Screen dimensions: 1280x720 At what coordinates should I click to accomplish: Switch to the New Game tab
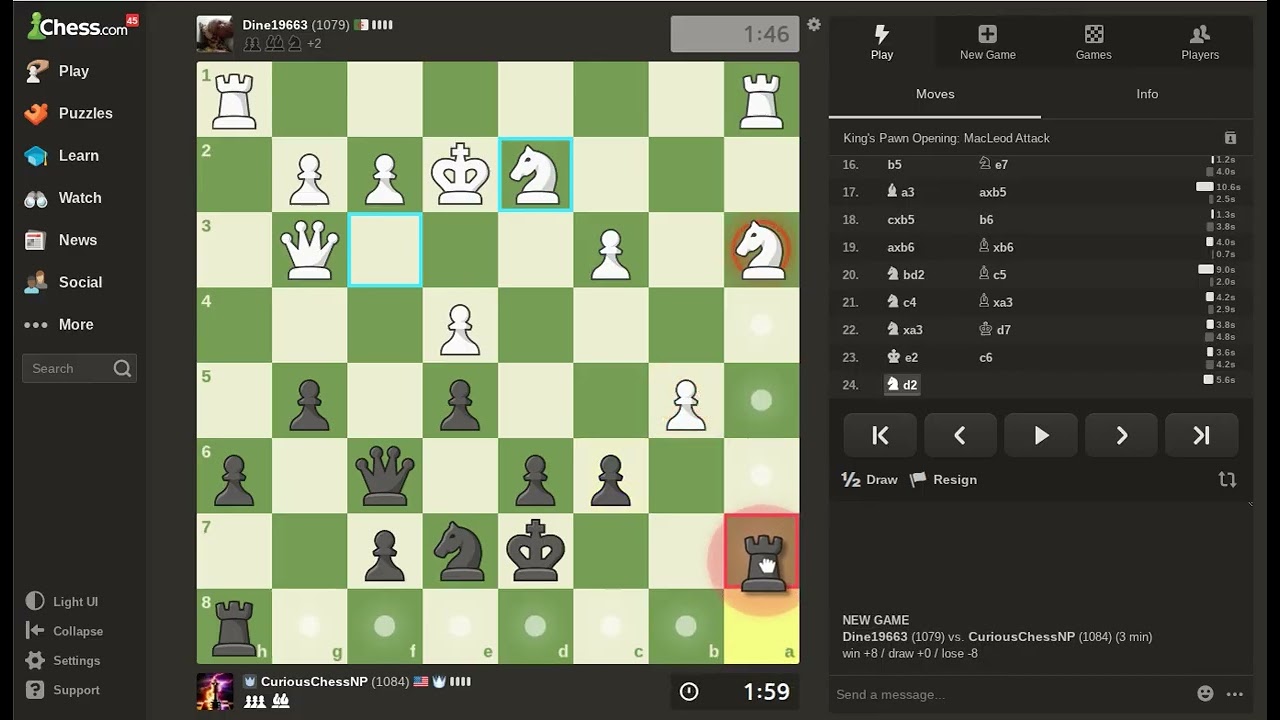click(987, 42)
